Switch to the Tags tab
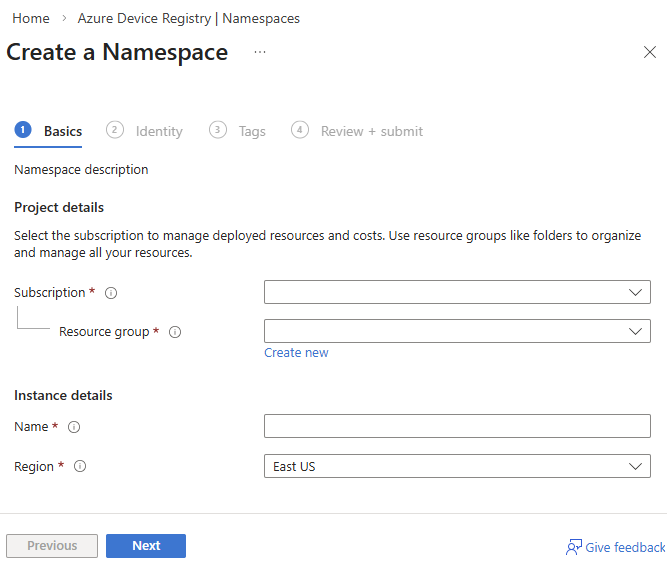The image size is (667, 571). (x=252, y=131)
